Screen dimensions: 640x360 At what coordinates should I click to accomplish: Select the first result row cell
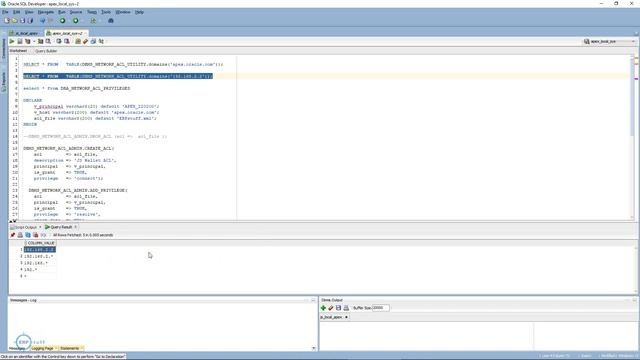pyautogui.click(x=40, y=249)
